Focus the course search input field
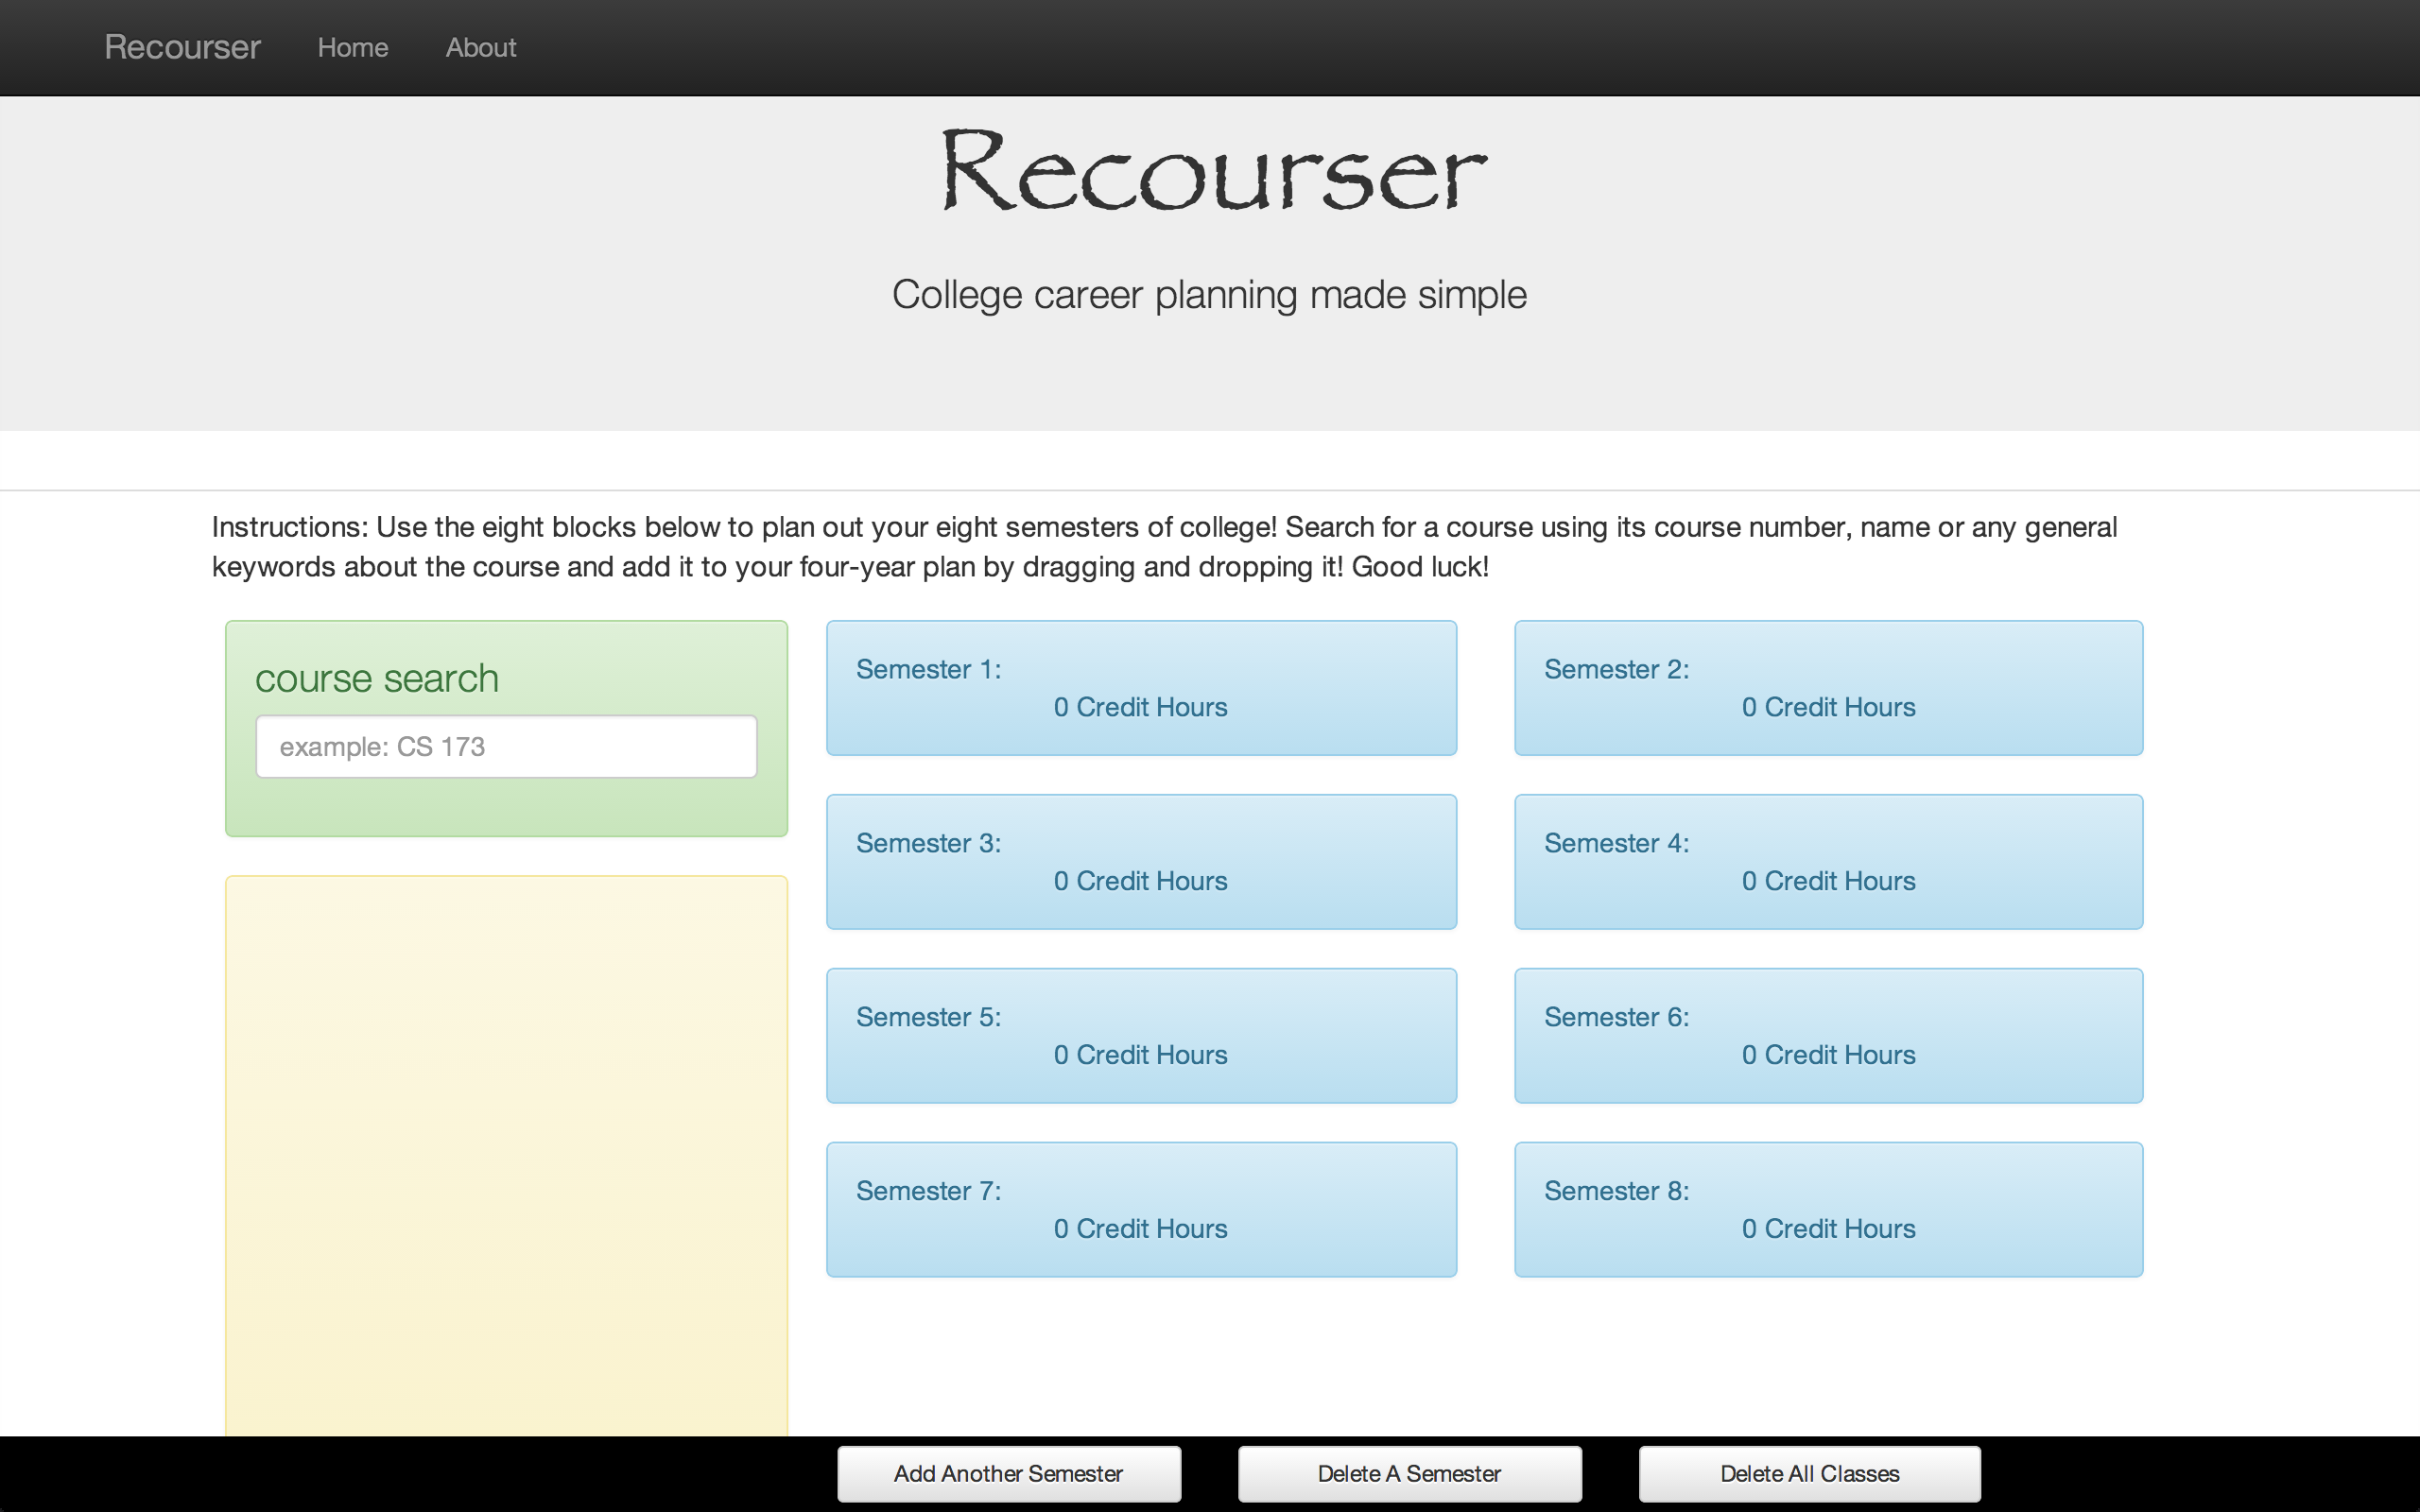This screenshot has height=1512, width=2420. point(506,746)
